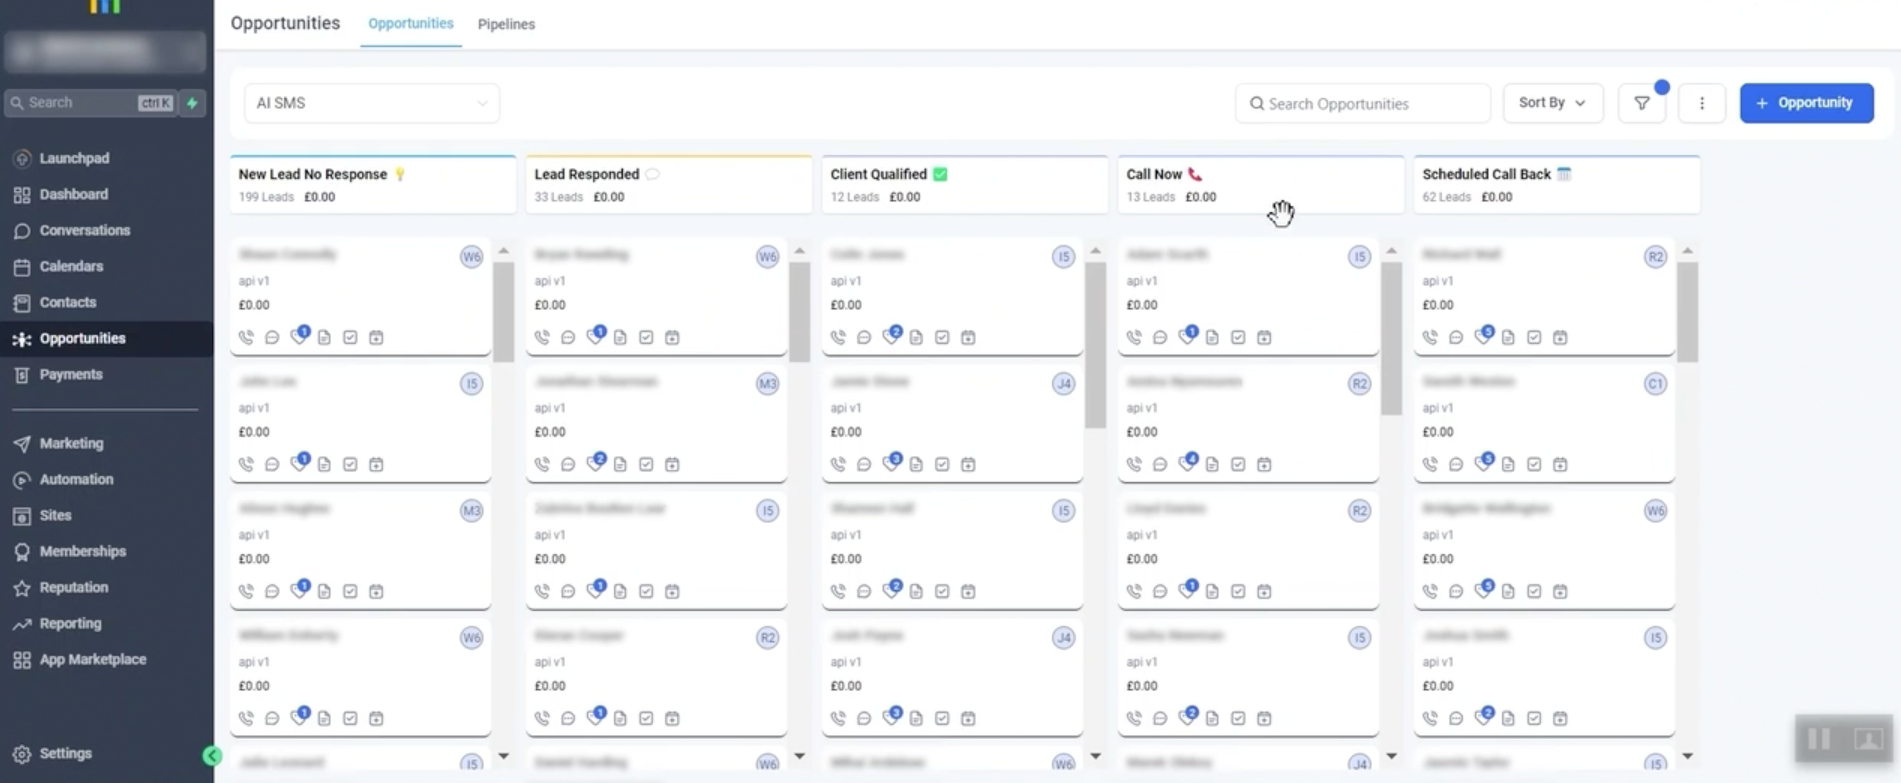Click New Lead No Response column scrollbar thumb
Image resolution: width=1901 pixels, height=783 pixels.
coord(503,311)
